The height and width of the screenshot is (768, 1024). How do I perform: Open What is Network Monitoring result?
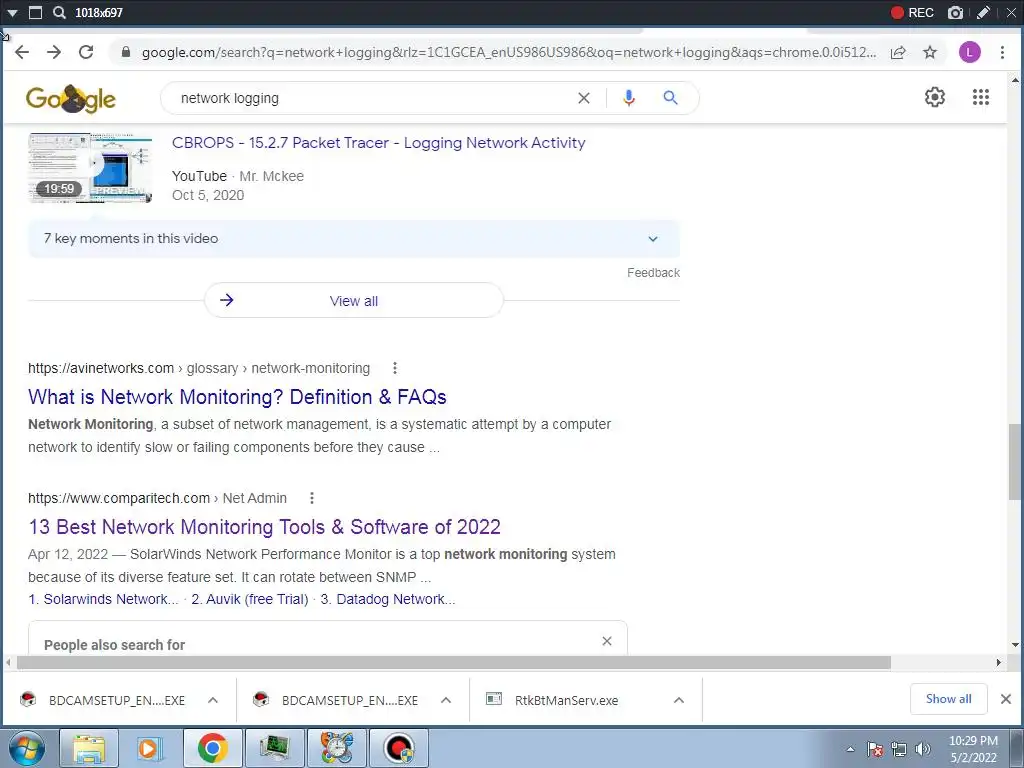coord(237,397)
